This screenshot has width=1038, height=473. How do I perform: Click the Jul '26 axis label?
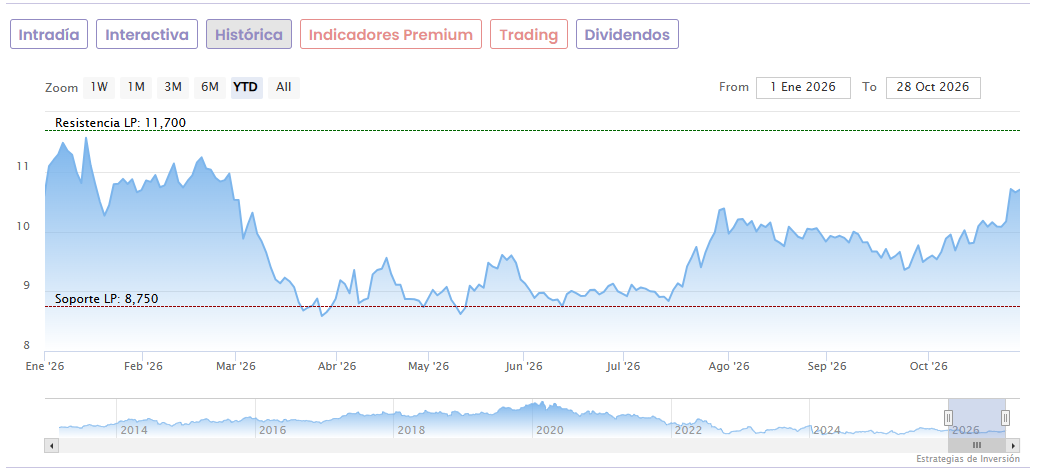[624, 366]
